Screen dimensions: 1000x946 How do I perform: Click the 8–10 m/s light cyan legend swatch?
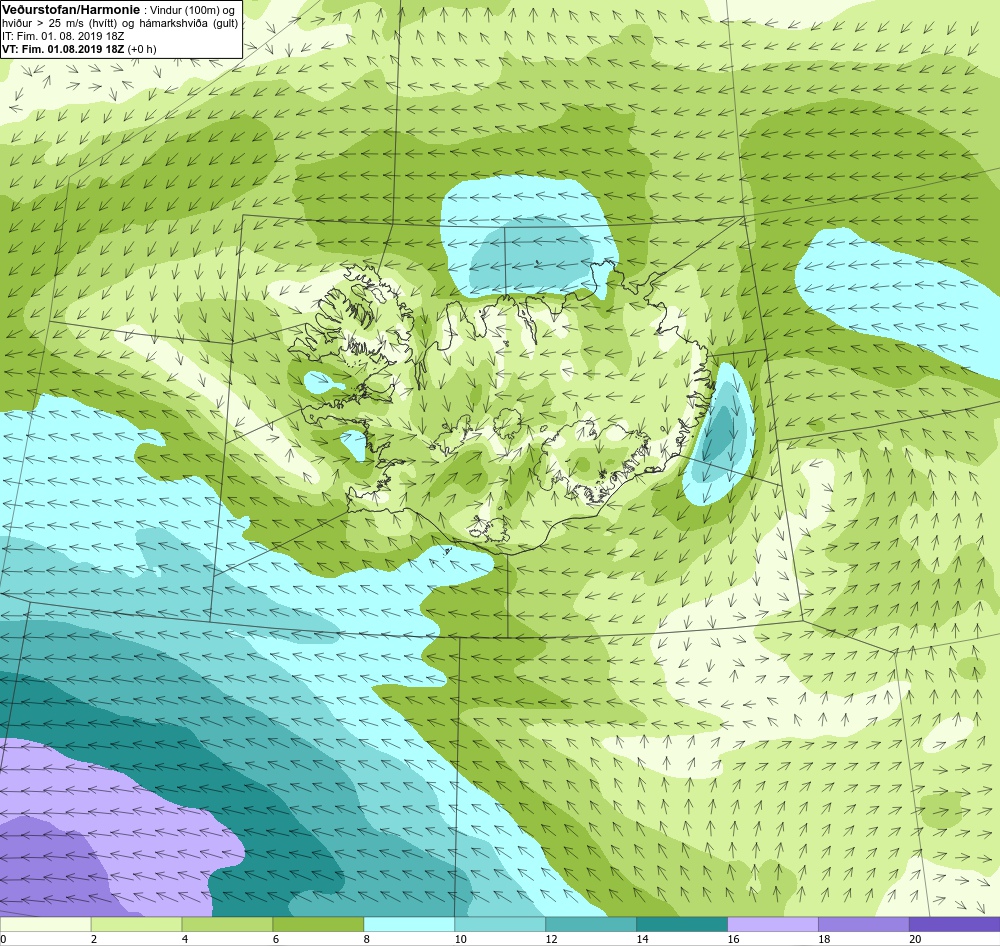(x=409, y=924)
